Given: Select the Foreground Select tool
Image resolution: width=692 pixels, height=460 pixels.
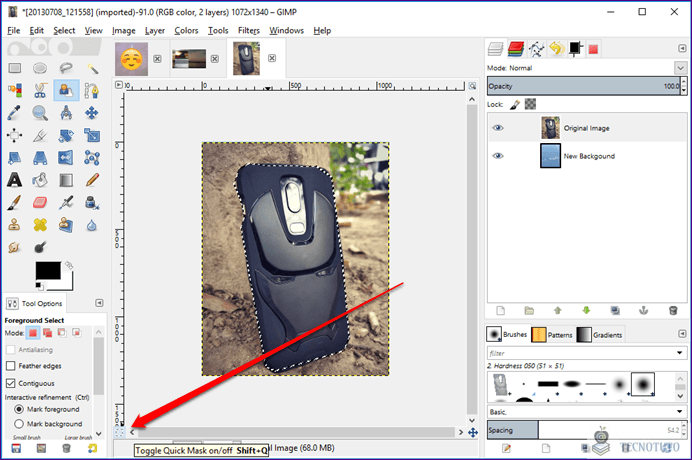Looking at the screenshot, I should 66,90.
